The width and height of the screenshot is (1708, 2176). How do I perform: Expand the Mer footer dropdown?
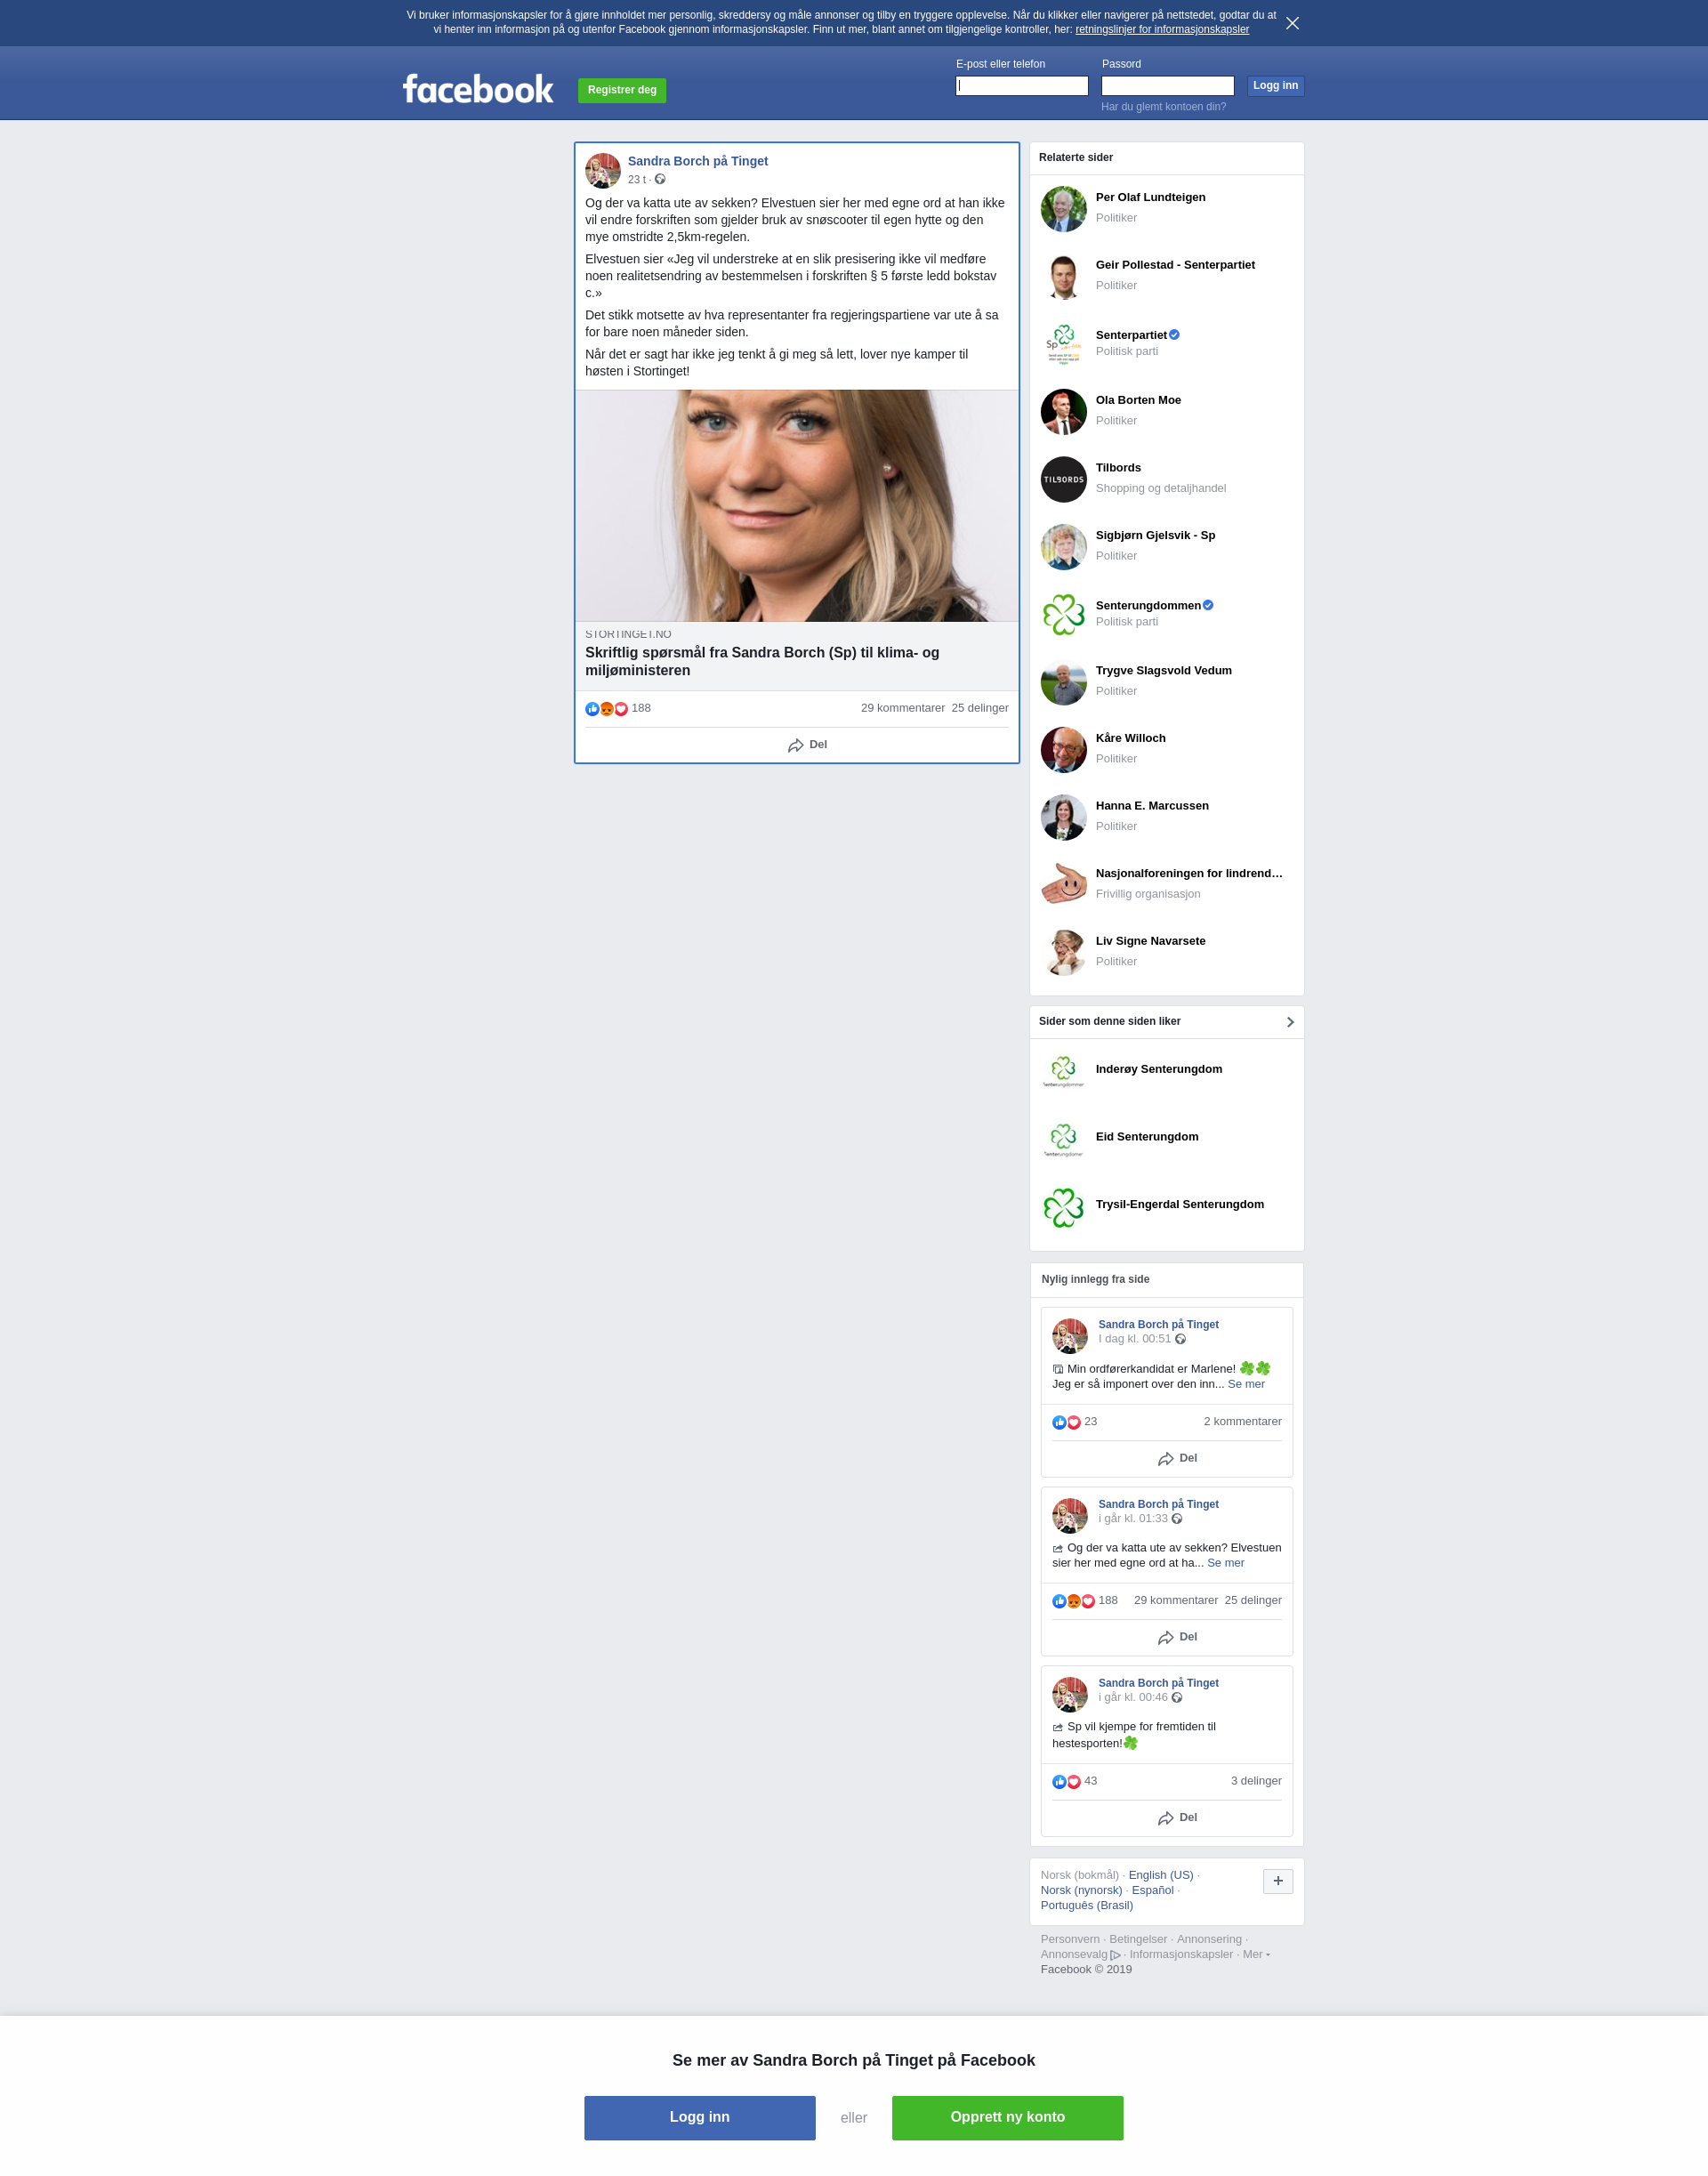click(1256, 1954)
